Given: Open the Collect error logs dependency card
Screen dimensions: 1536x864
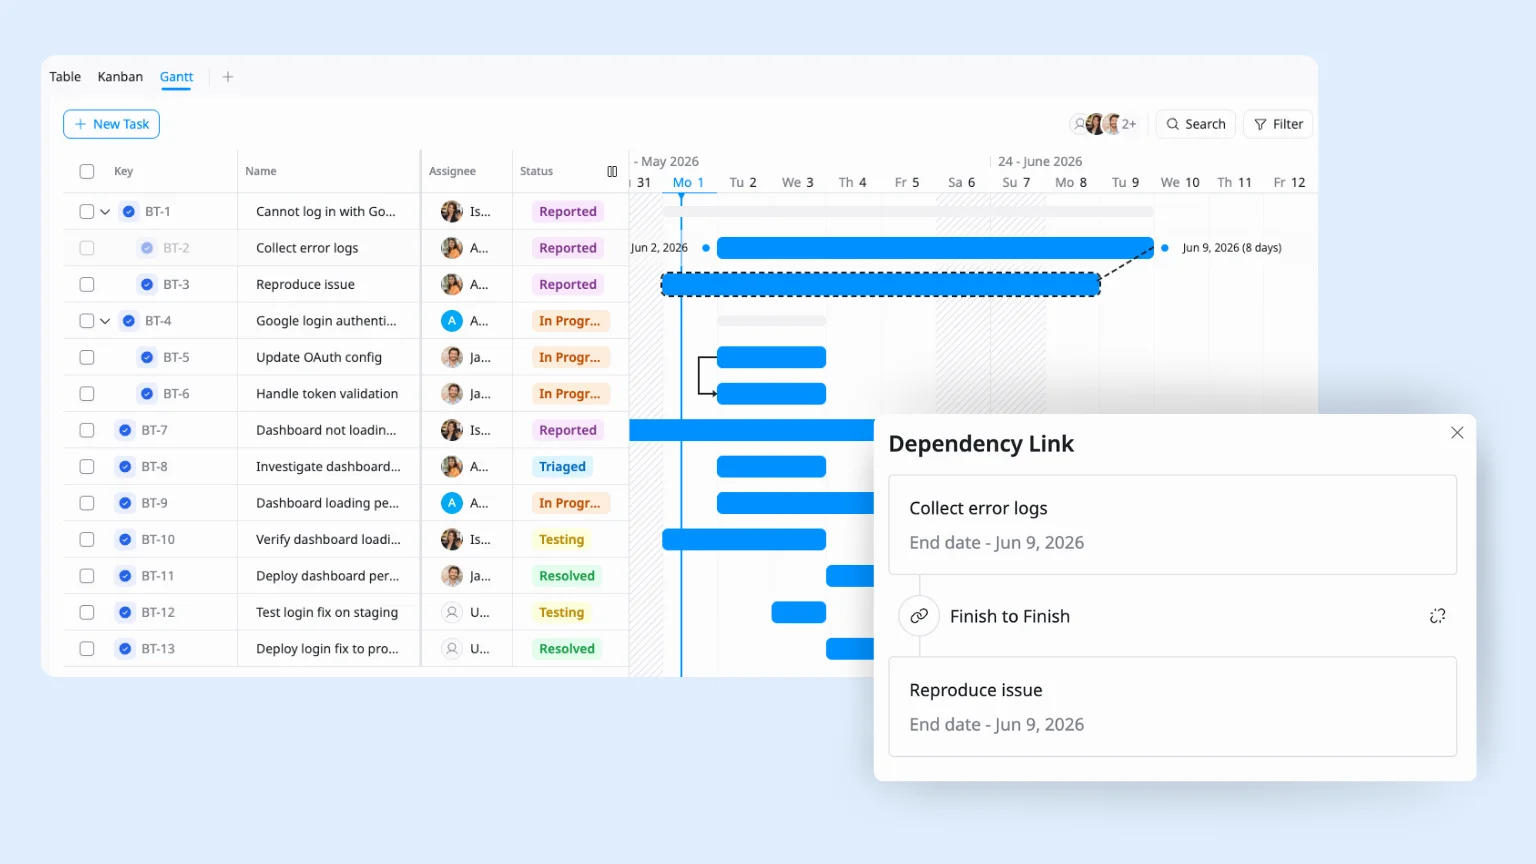Looking at the screenshot, I should coord(1172,525).
